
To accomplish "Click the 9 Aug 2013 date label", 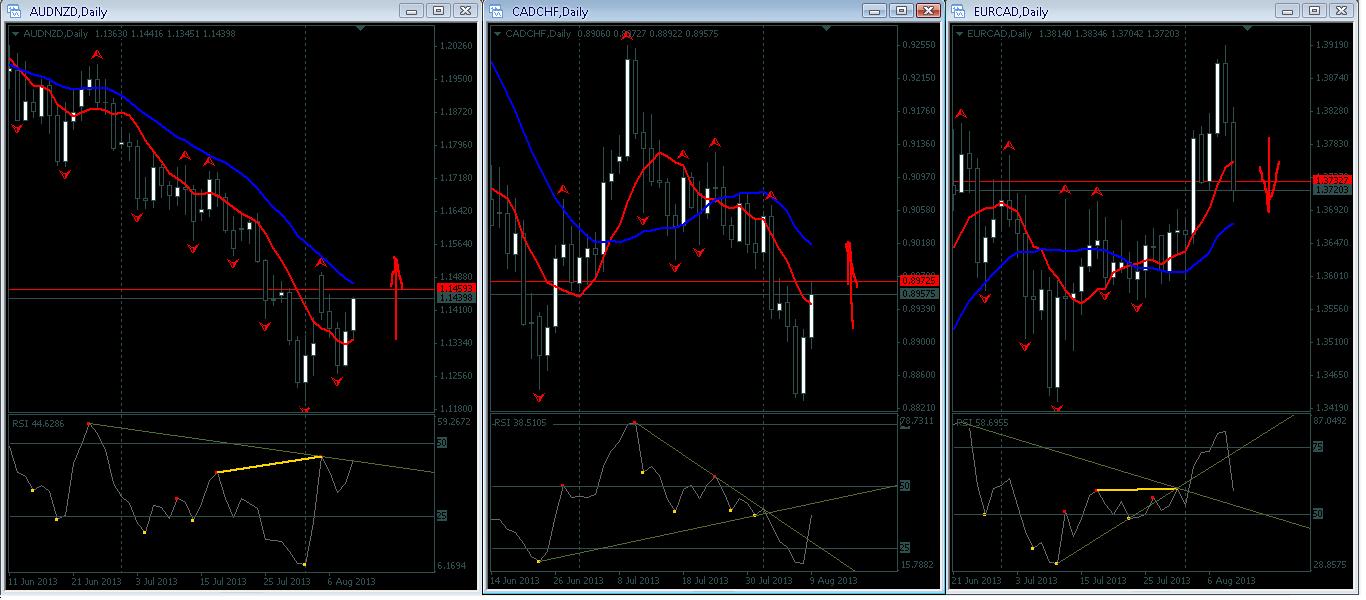I will [832, 581].
